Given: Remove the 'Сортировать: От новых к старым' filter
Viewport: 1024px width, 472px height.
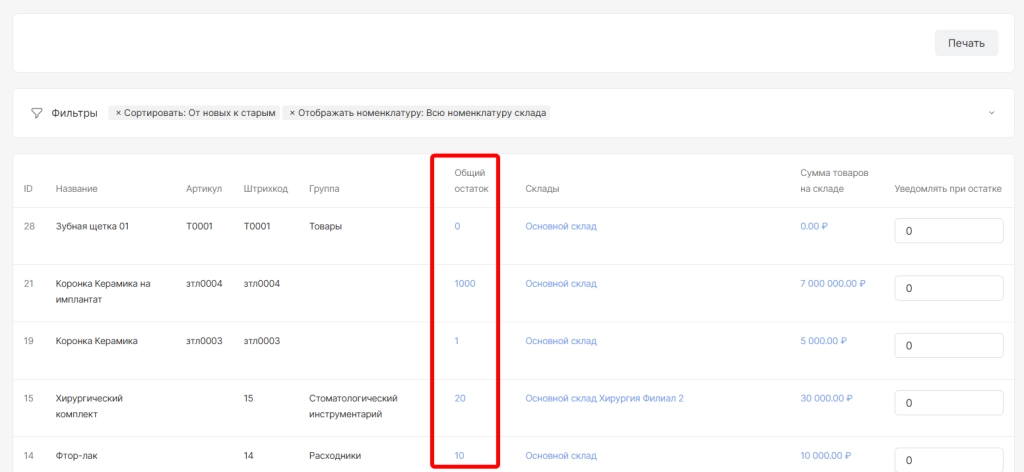Looking at the screenshot, I should [118, 113].
